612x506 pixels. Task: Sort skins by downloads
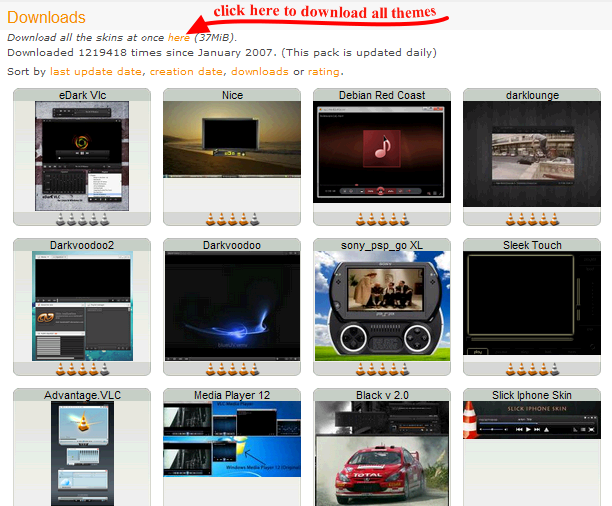point(260,72)
